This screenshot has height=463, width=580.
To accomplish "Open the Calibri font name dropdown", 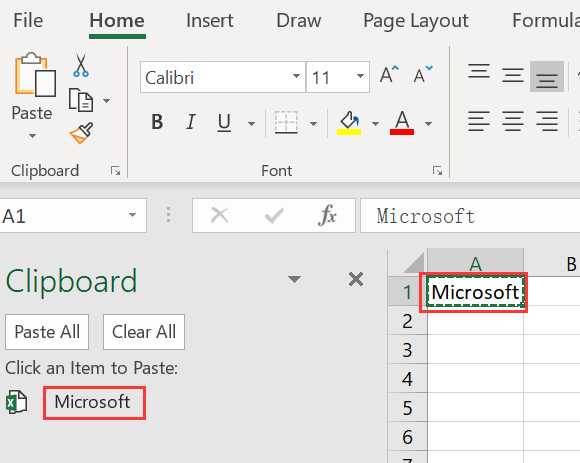I will 296,77.
